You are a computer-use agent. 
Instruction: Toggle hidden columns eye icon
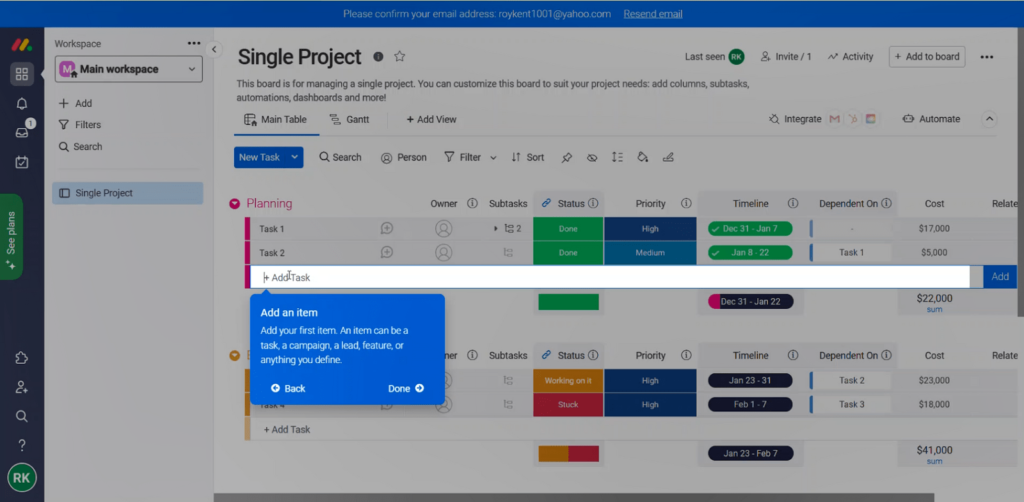pos(592,157)
